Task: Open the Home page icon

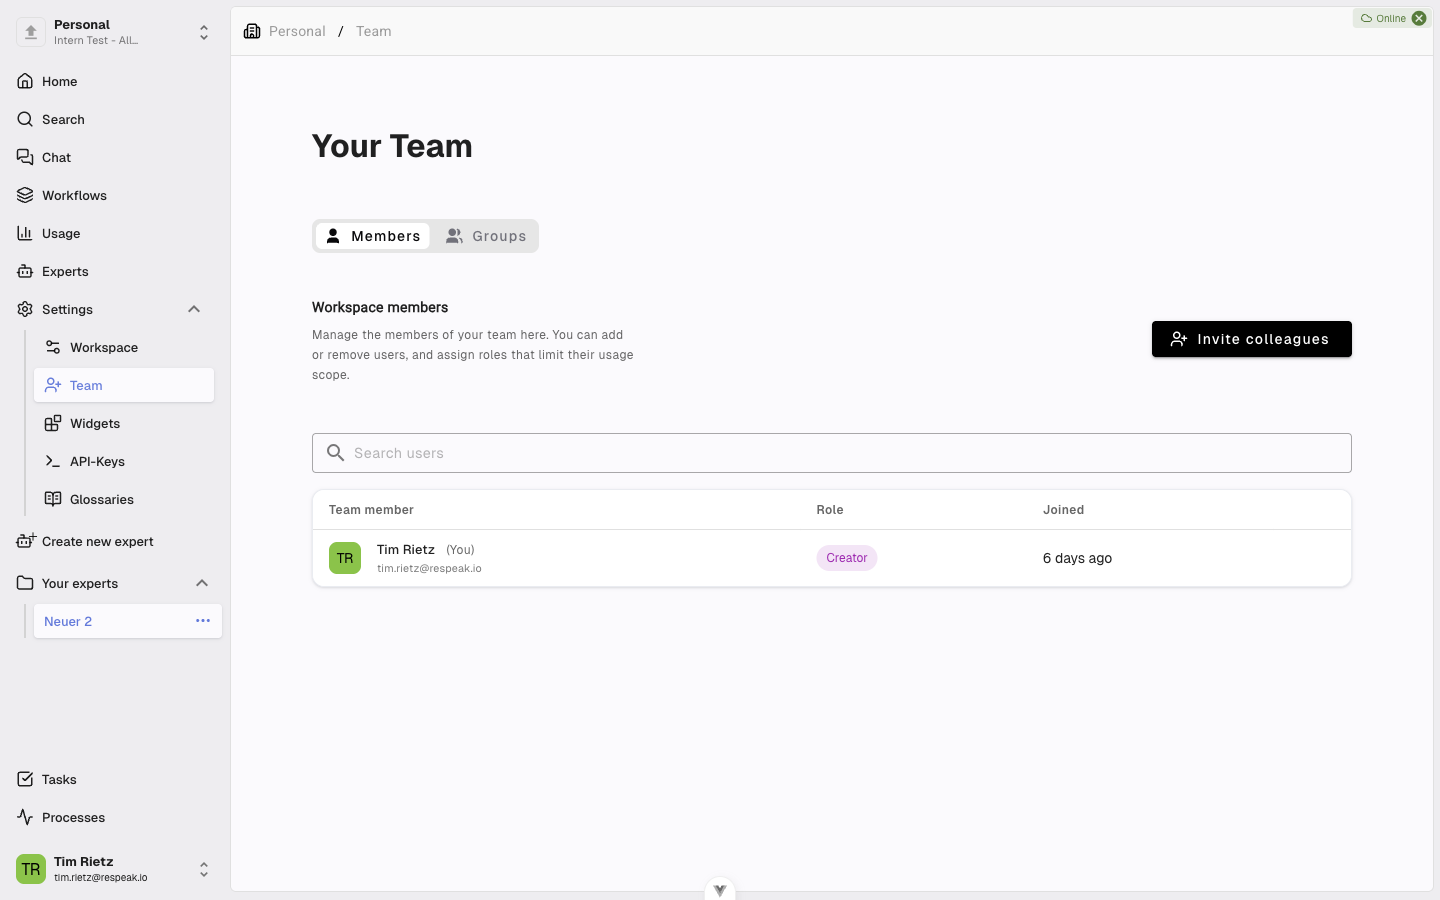Action: pos(25,81)
